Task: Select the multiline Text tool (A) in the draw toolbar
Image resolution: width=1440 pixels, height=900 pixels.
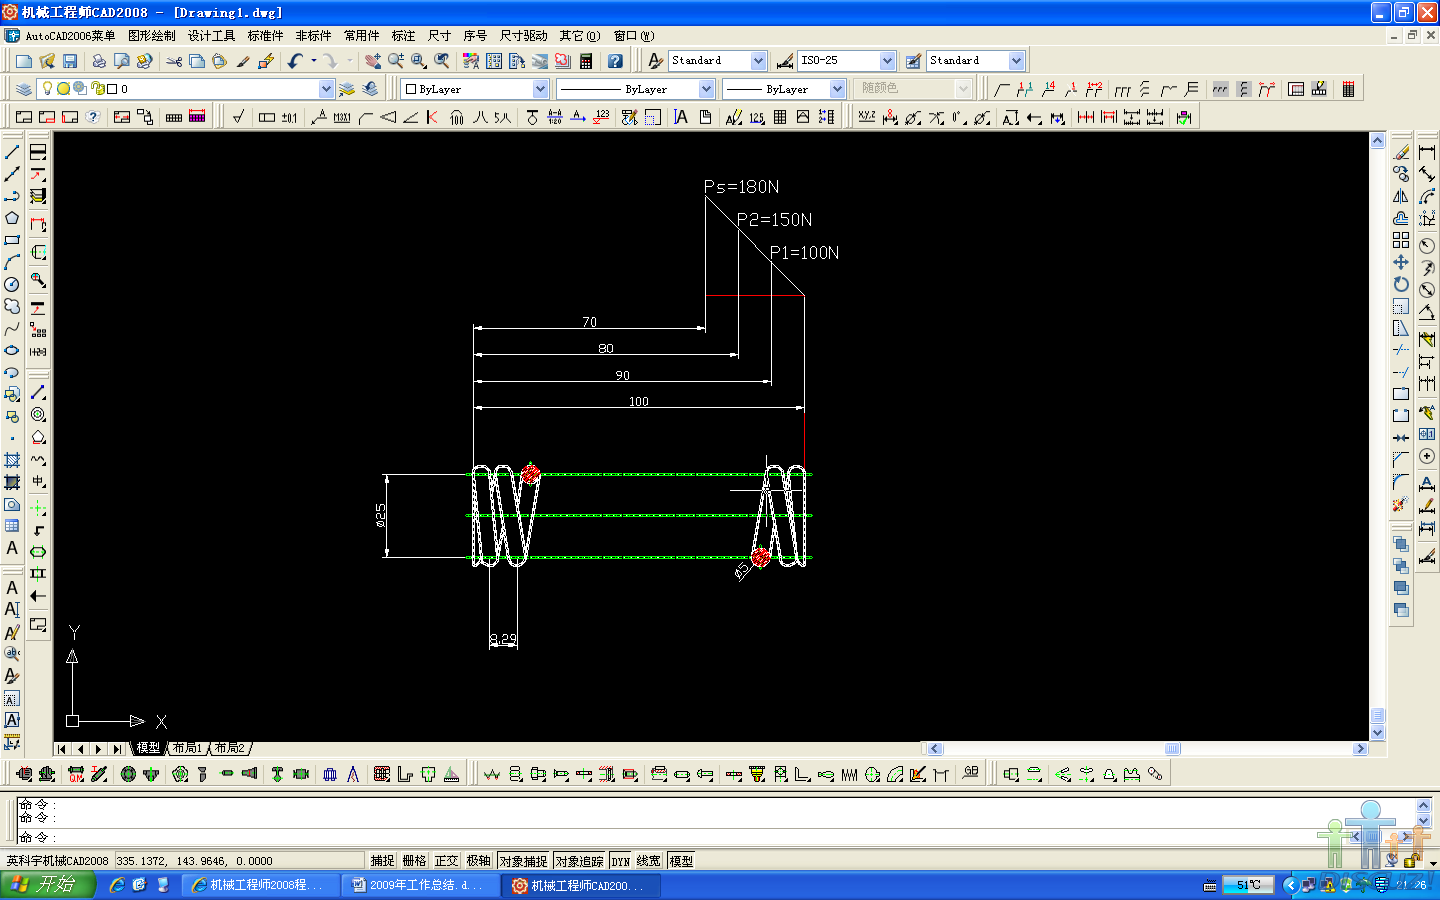Action: (x=12, y=548)
